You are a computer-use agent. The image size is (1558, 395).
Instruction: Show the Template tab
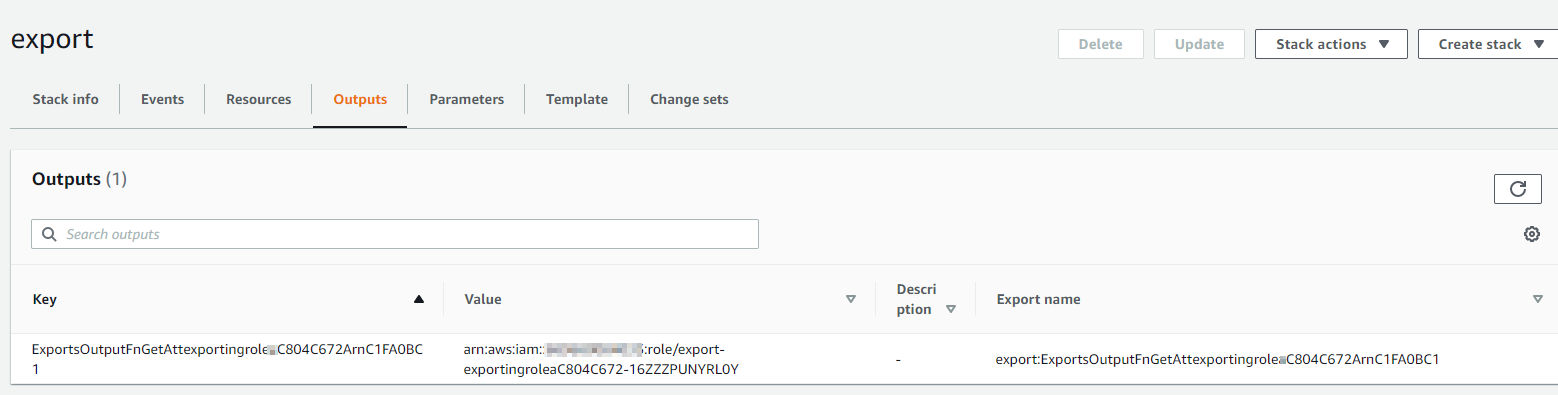(x=576, y=99)
